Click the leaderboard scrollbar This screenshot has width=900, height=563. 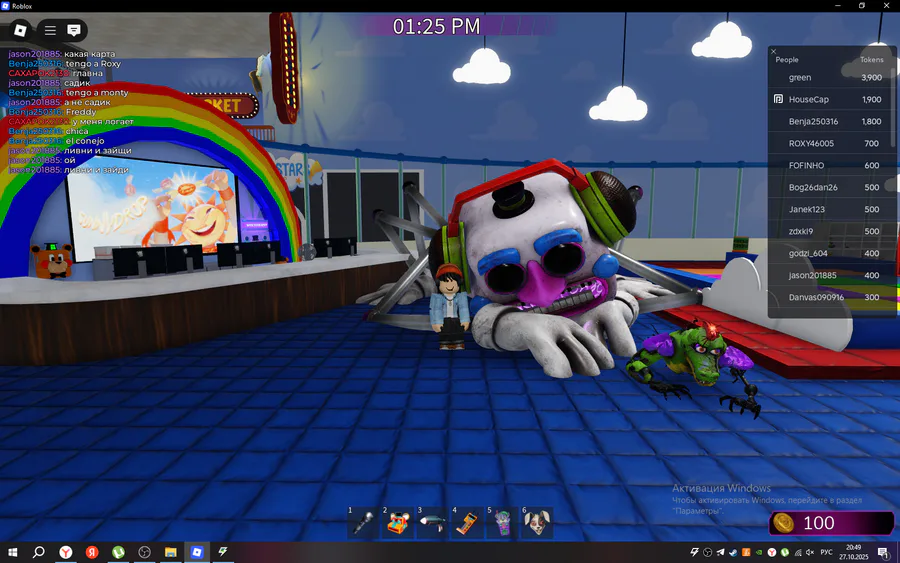(x=893, y=106)
